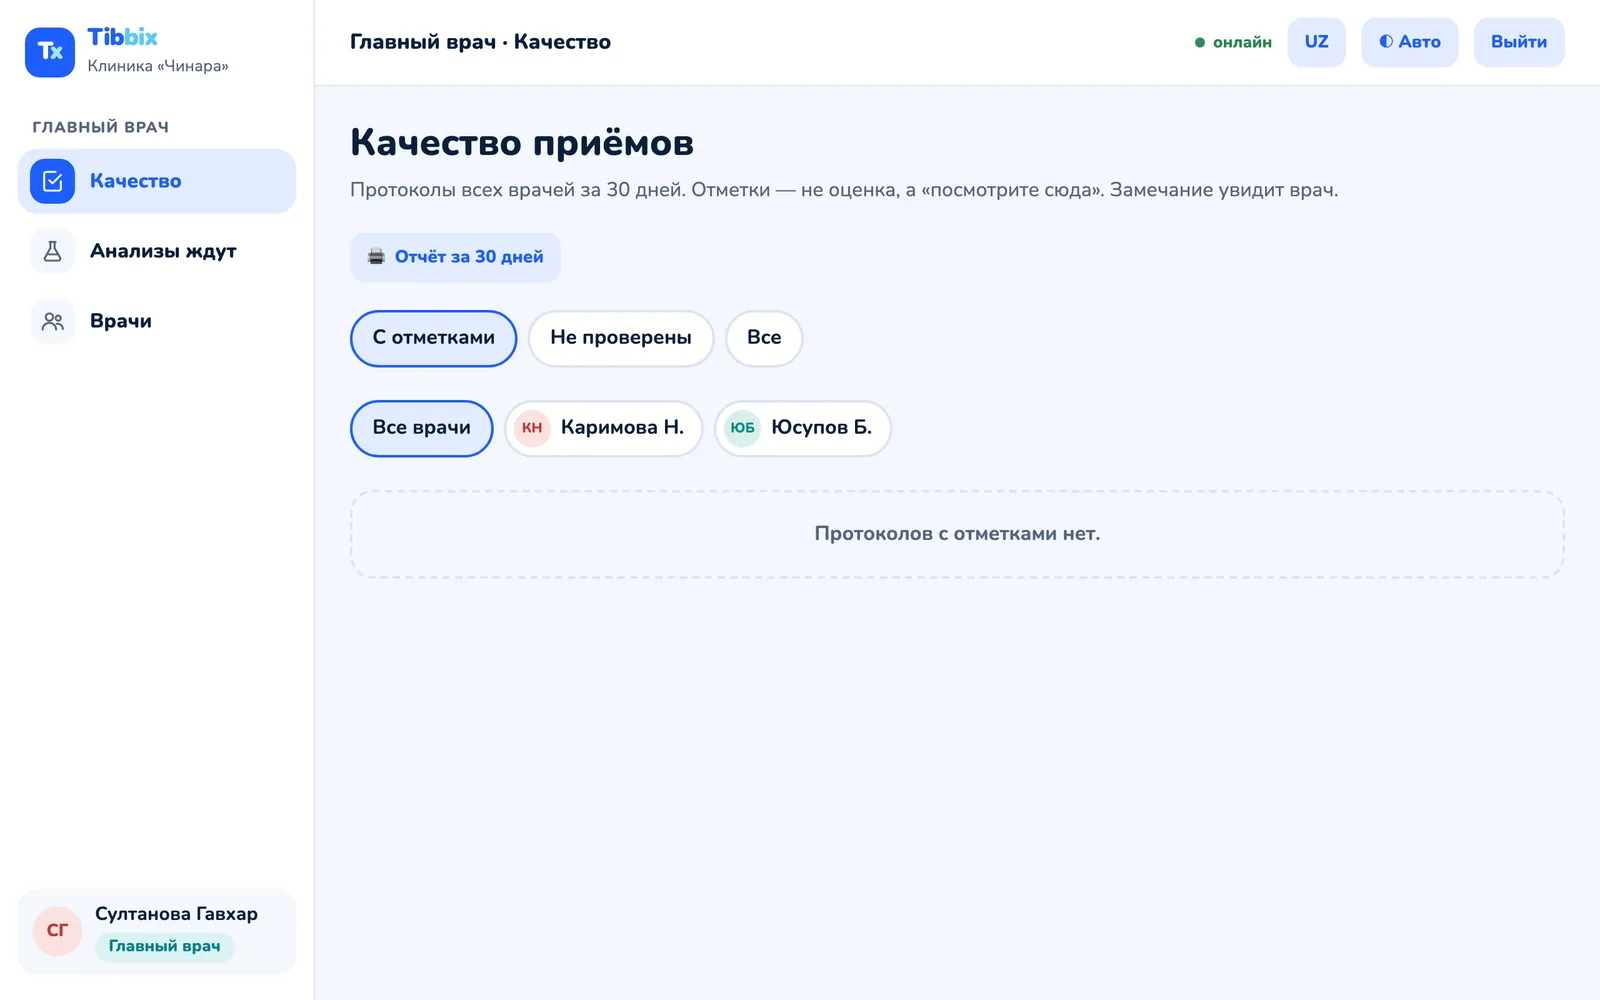Click the ГЛАВНЫЙ ВРАЧ sidebar section label
Image resolution: width=1600 pixels, height=1000 pixels.
[x=100, y=127]
